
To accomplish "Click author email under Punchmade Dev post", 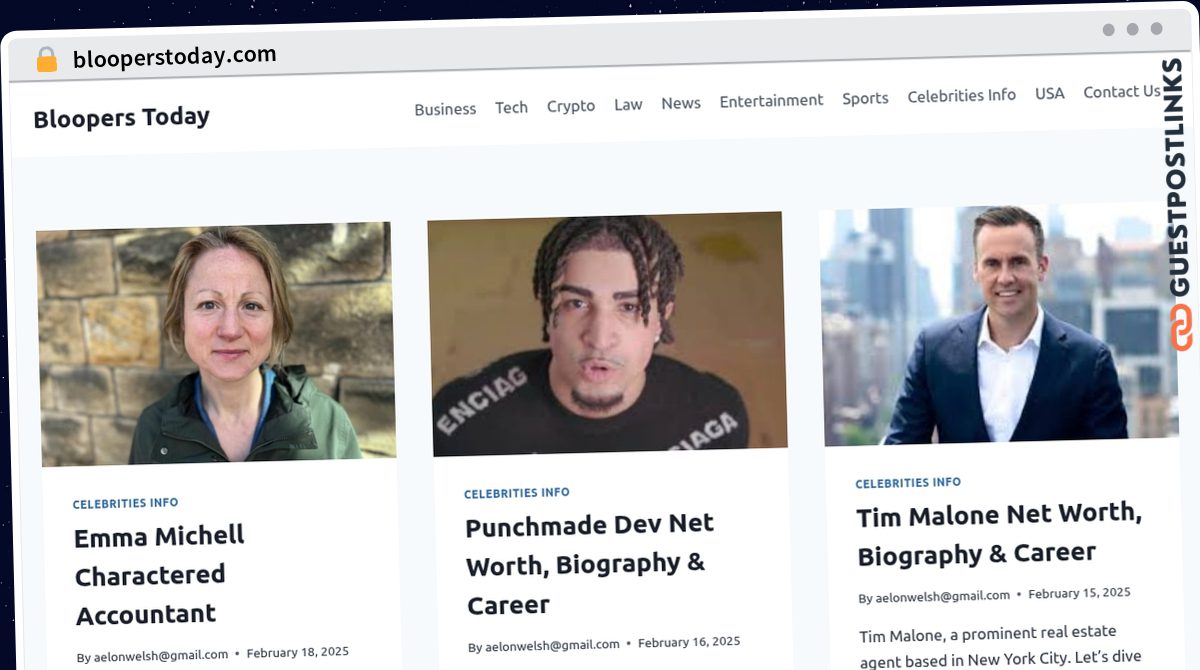I will tap(552, 645).
